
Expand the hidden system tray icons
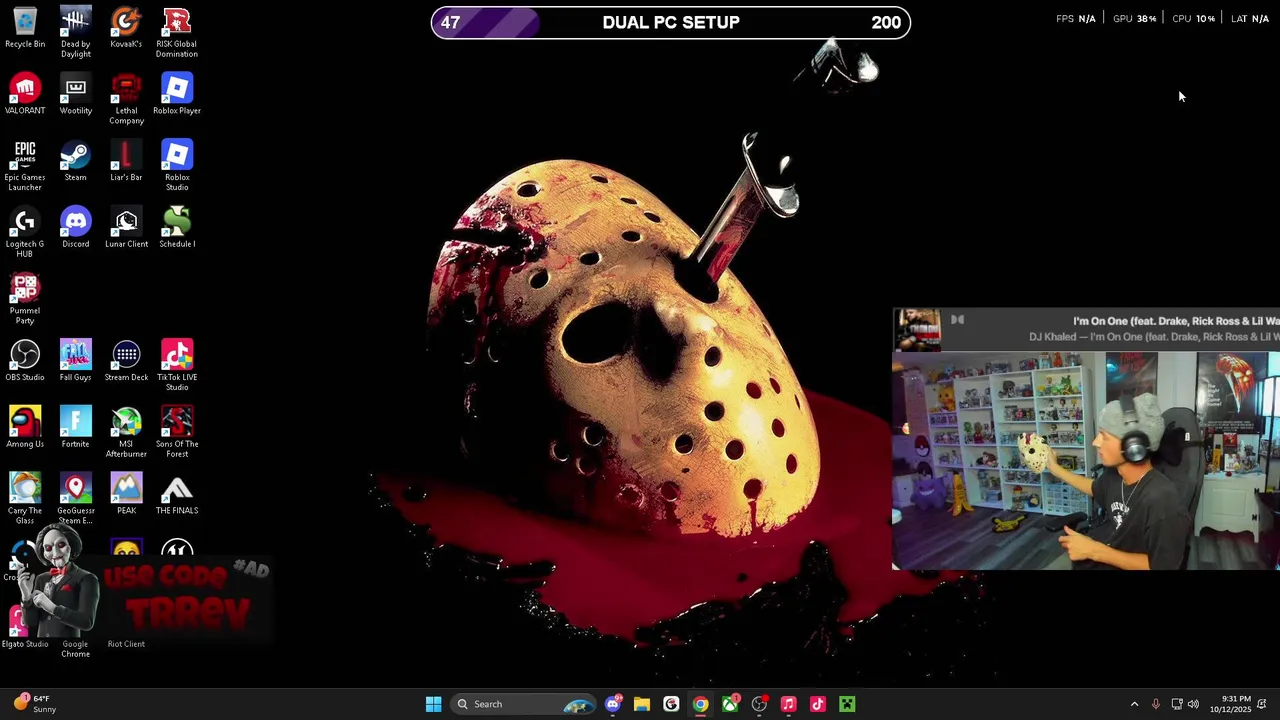click(x=1134, y=704)
